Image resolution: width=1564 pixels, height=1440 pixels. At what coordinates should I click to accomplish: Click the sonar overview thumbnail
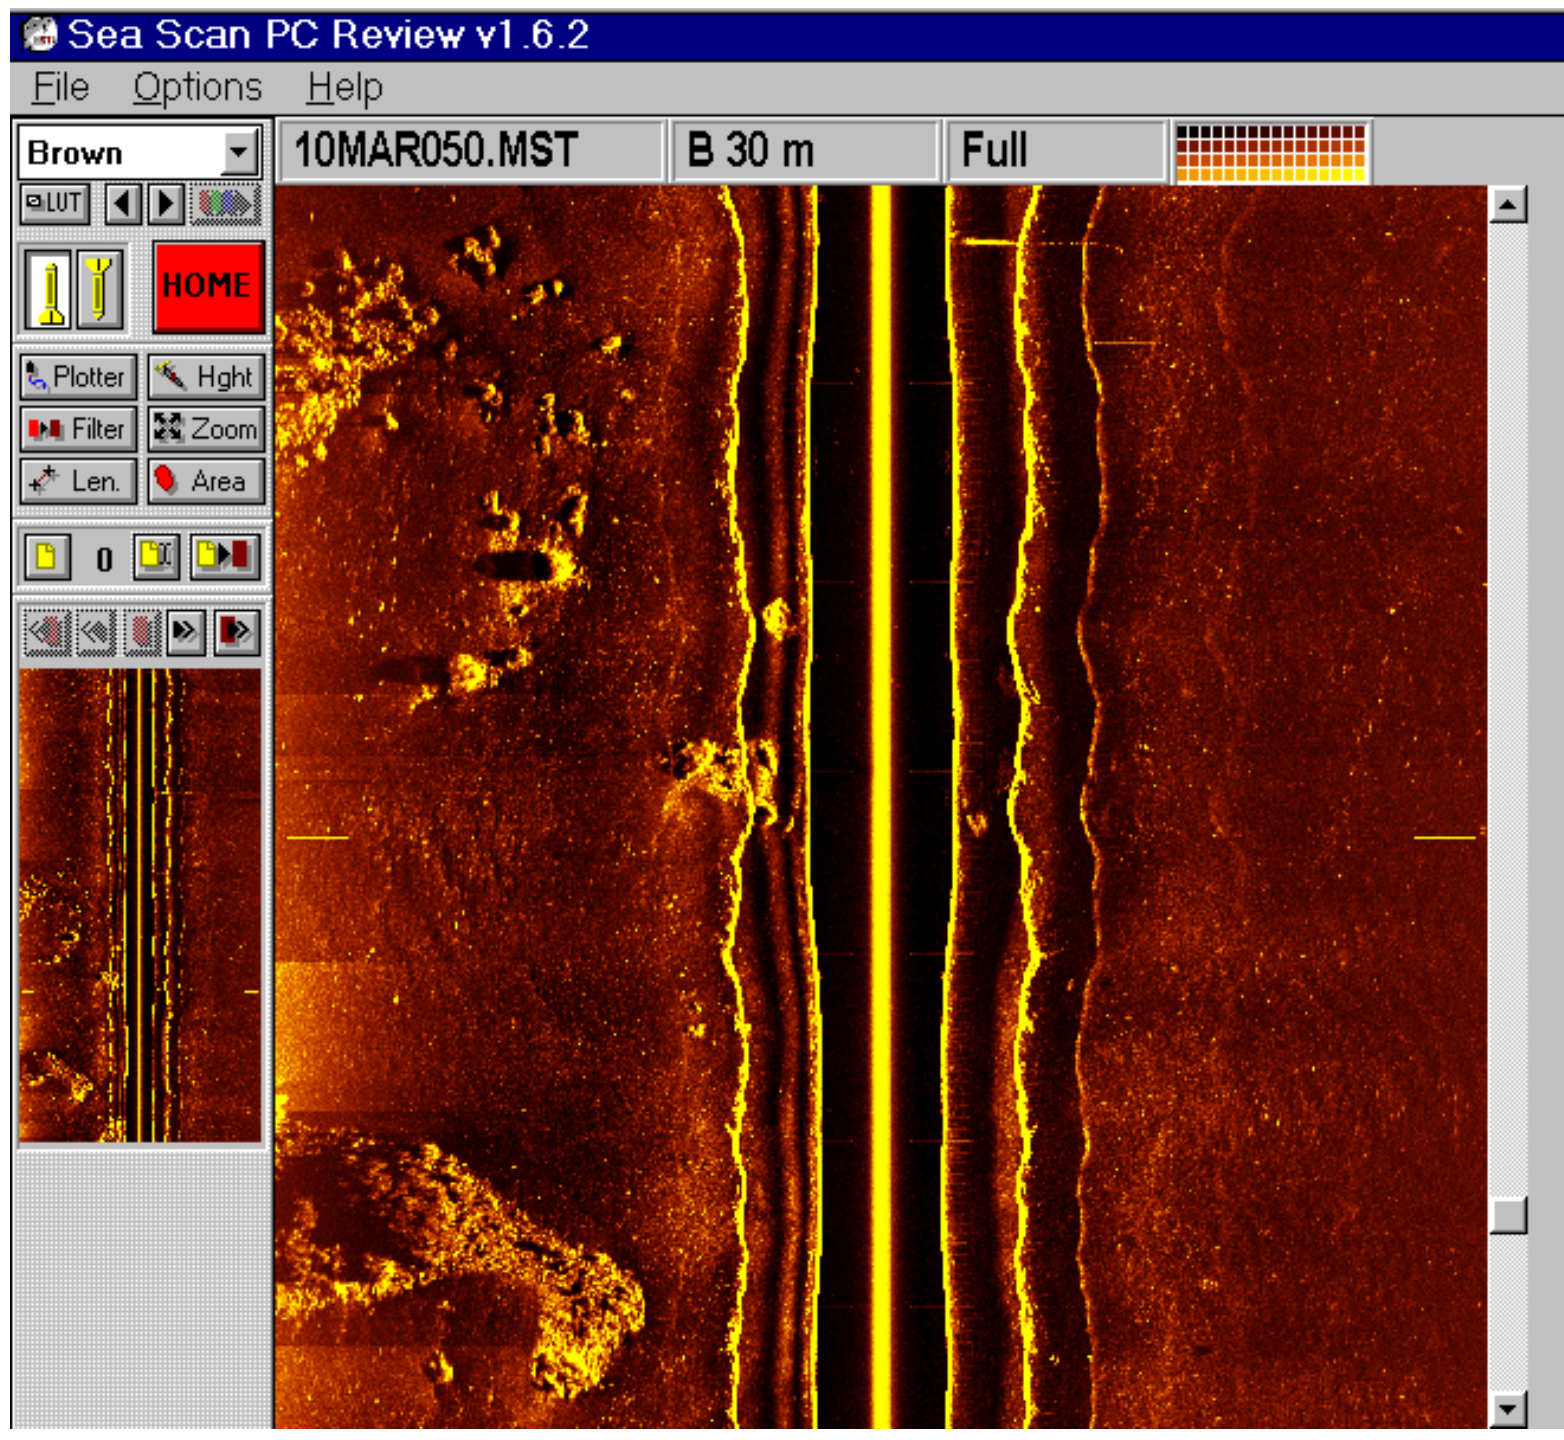click(140, 906)
